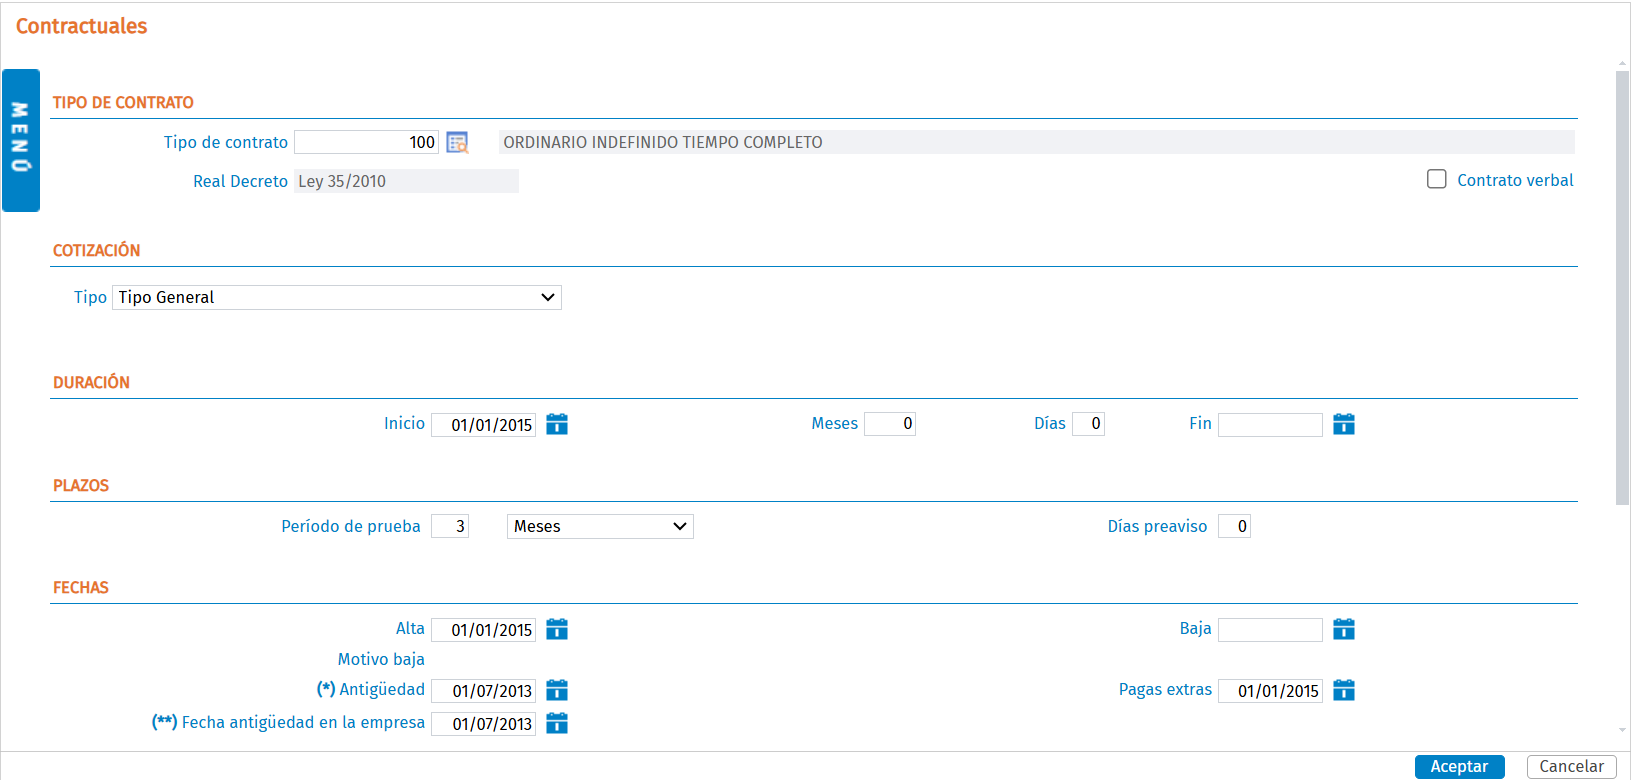
Task: Open the Tipo de contrato lookup icon
Action: 457,143
